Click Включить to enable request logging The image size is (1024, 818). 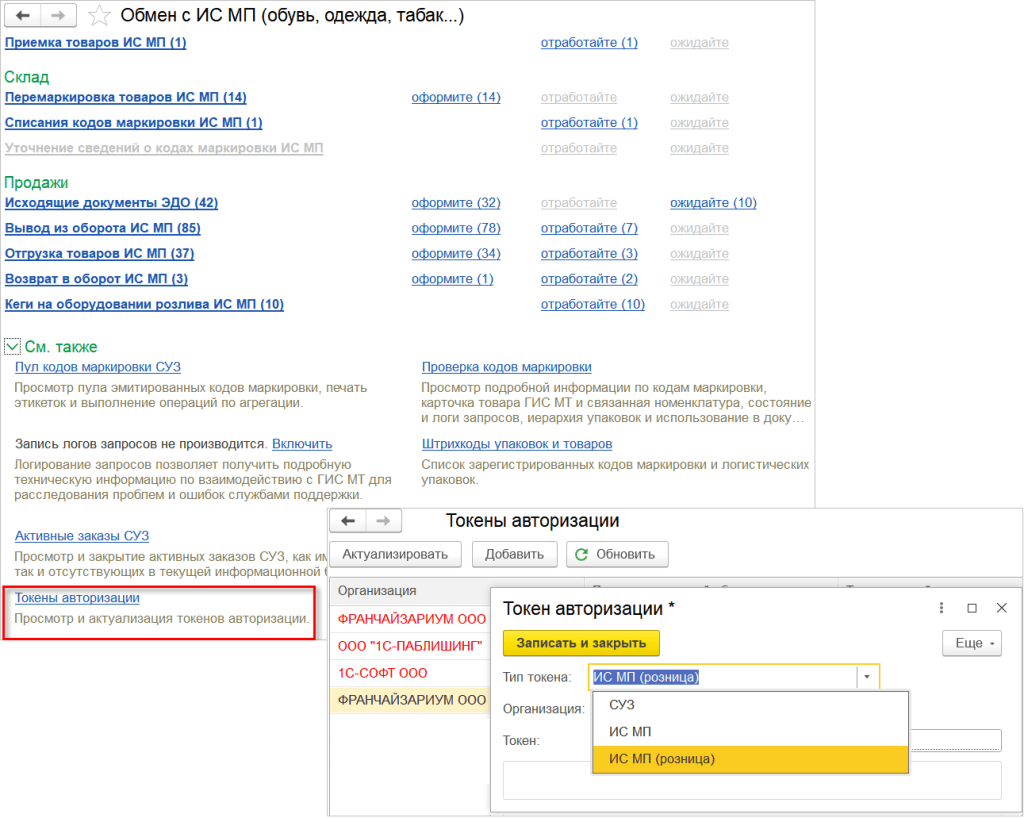point(302,444)
